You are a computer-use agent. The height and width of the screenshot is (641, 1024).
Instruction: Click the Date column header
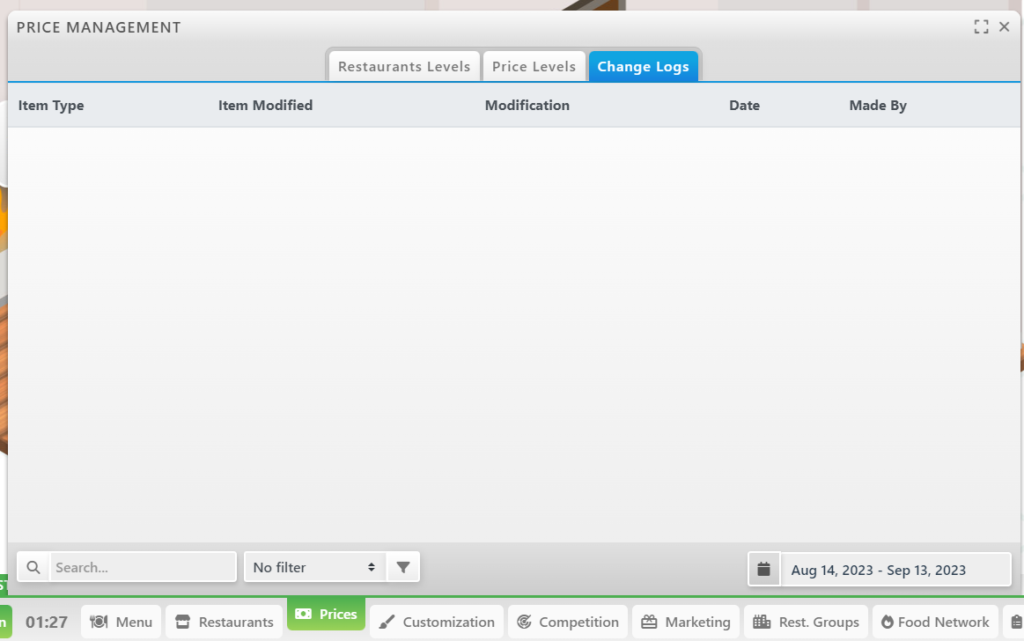744,106
